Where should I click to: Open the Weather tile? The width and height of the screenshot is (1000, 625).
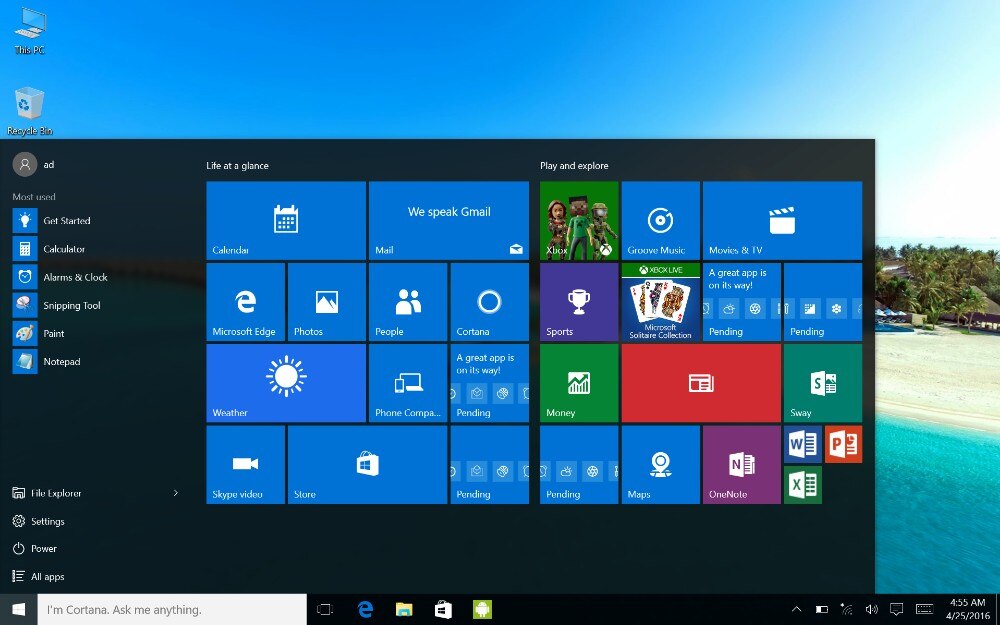pyautogui.click(x=286, y=383)
